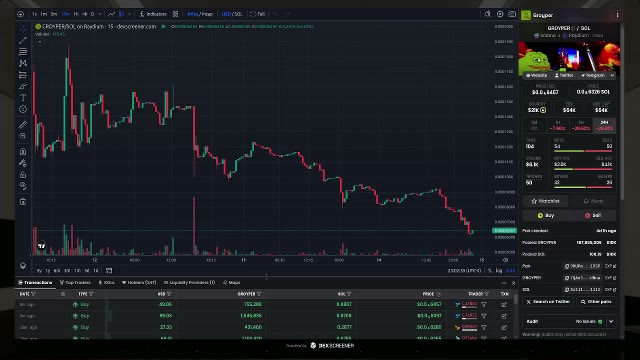
Task: Add Groyper to Watchlist
Action: pyautogui.click(x=545, y=201)
